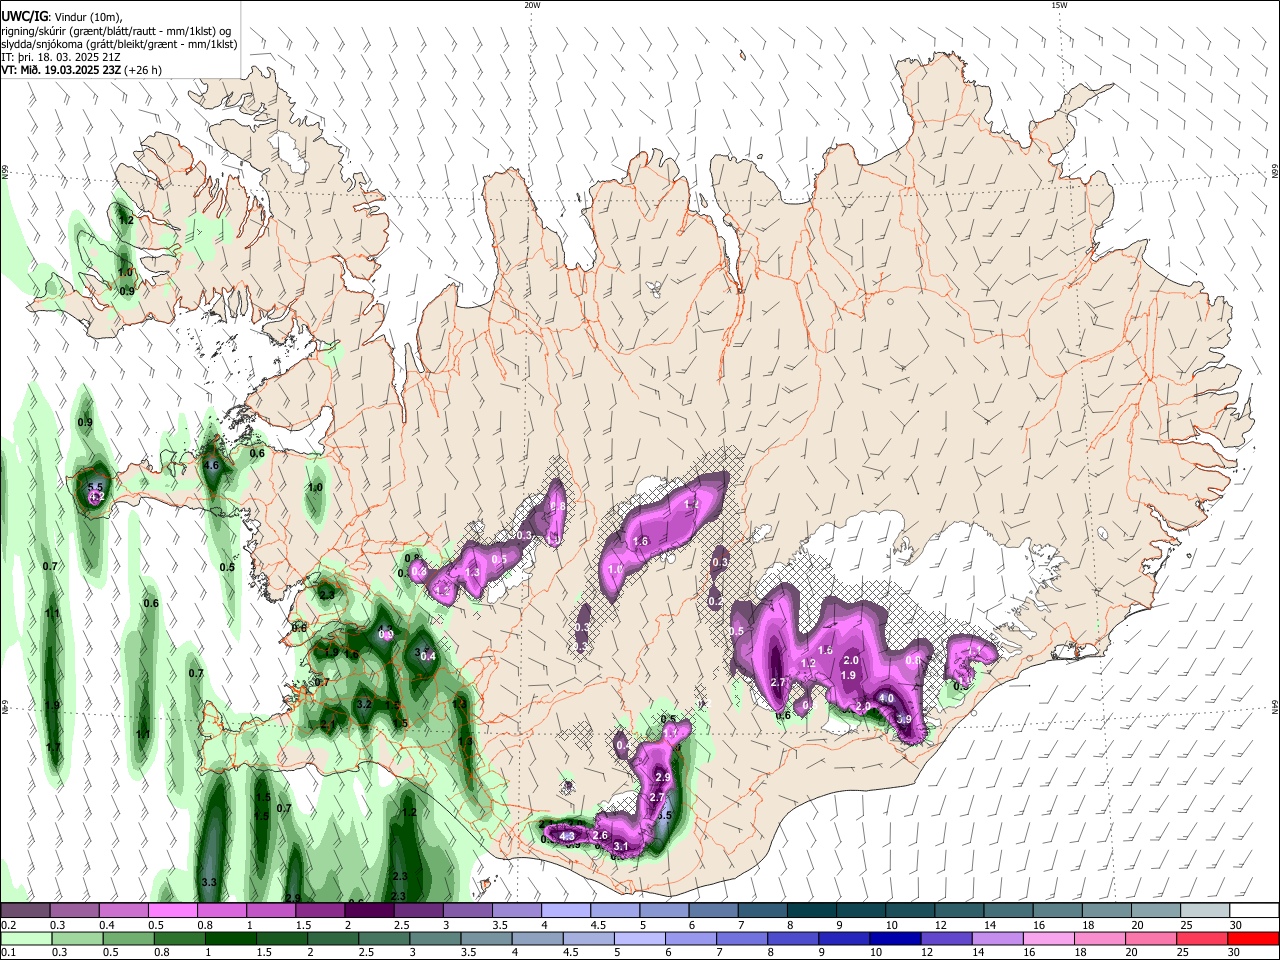Click the '4.6' precipitation value on the map
This screenshot has height=960, width=1280.
pyautogui.click(x=211, y=465)
